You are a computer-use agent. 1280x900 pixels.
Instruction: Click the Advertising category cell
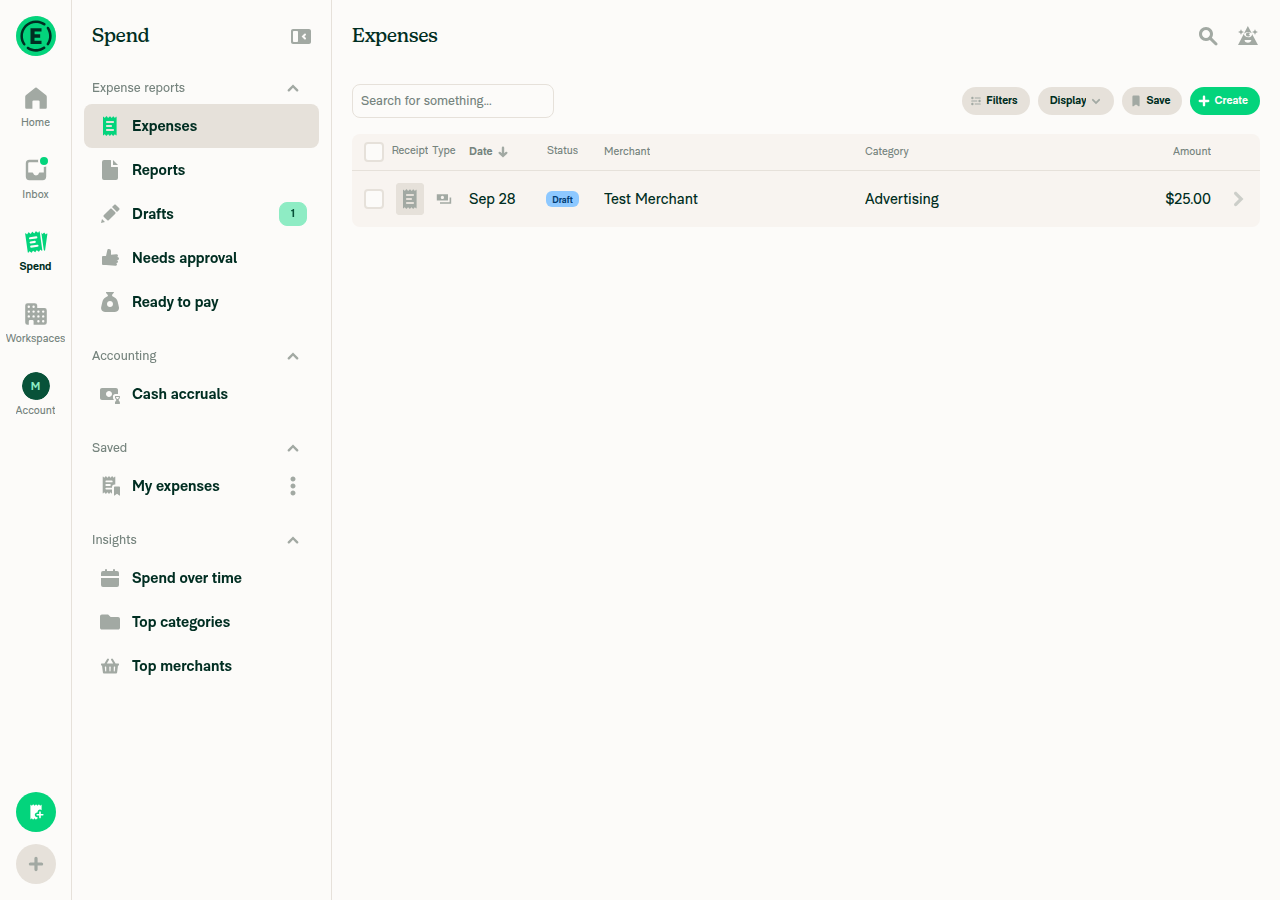pos(902,199)
